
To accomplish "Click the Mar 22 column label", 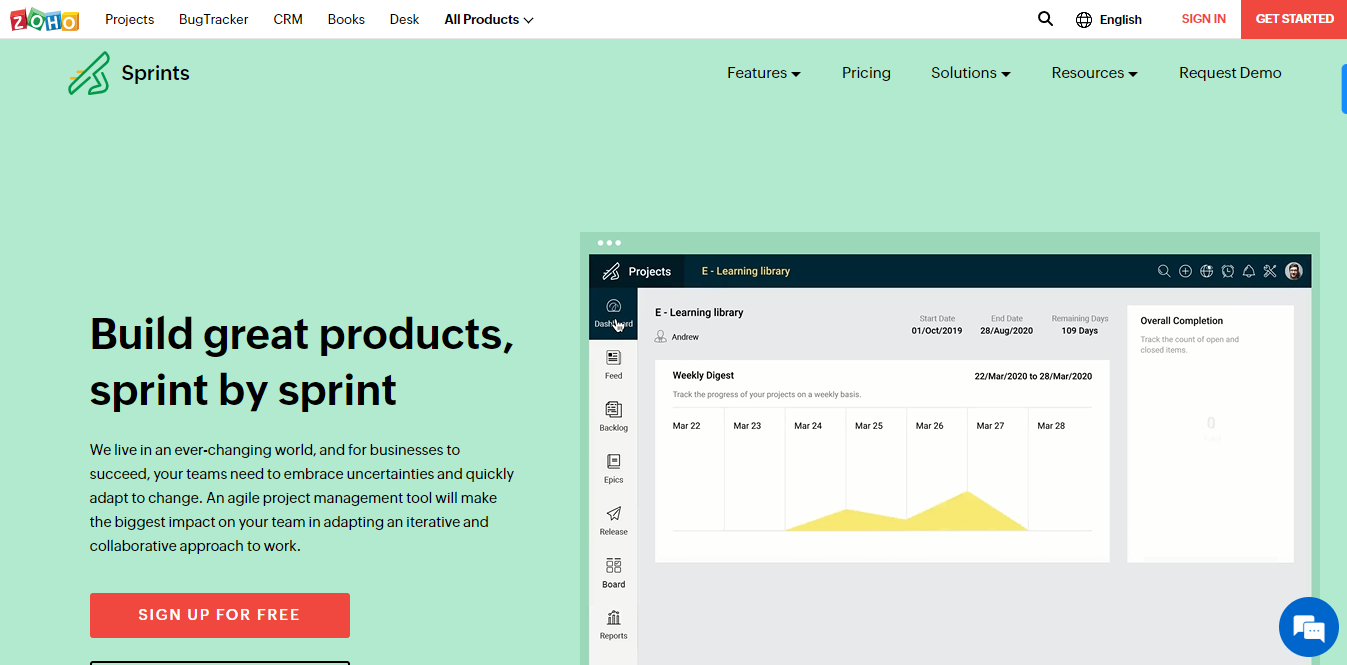I will click(x=687, y=426).
